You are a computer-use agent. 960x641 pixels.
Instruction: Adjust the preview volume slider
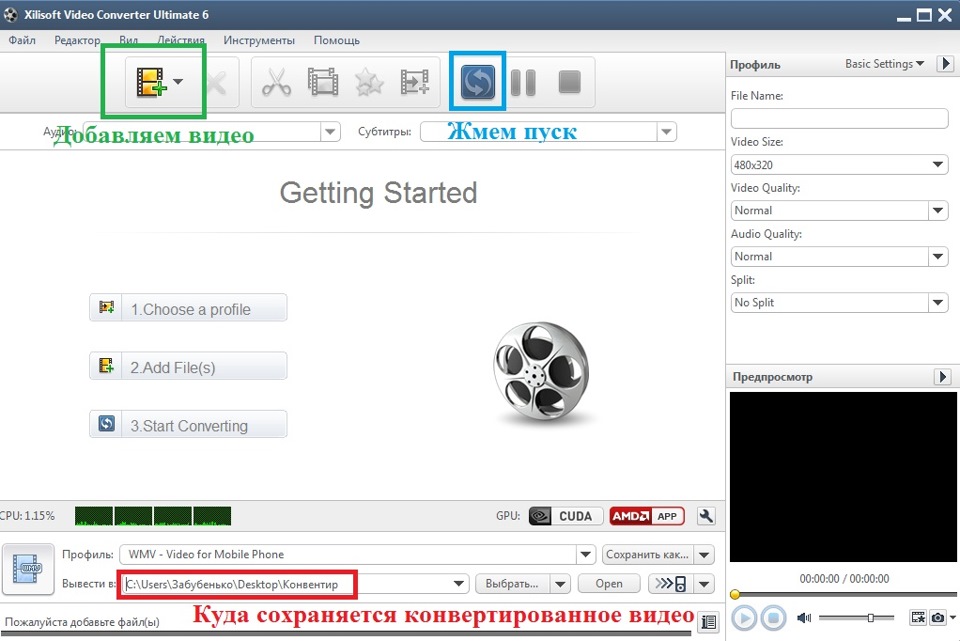click(857, 618)
